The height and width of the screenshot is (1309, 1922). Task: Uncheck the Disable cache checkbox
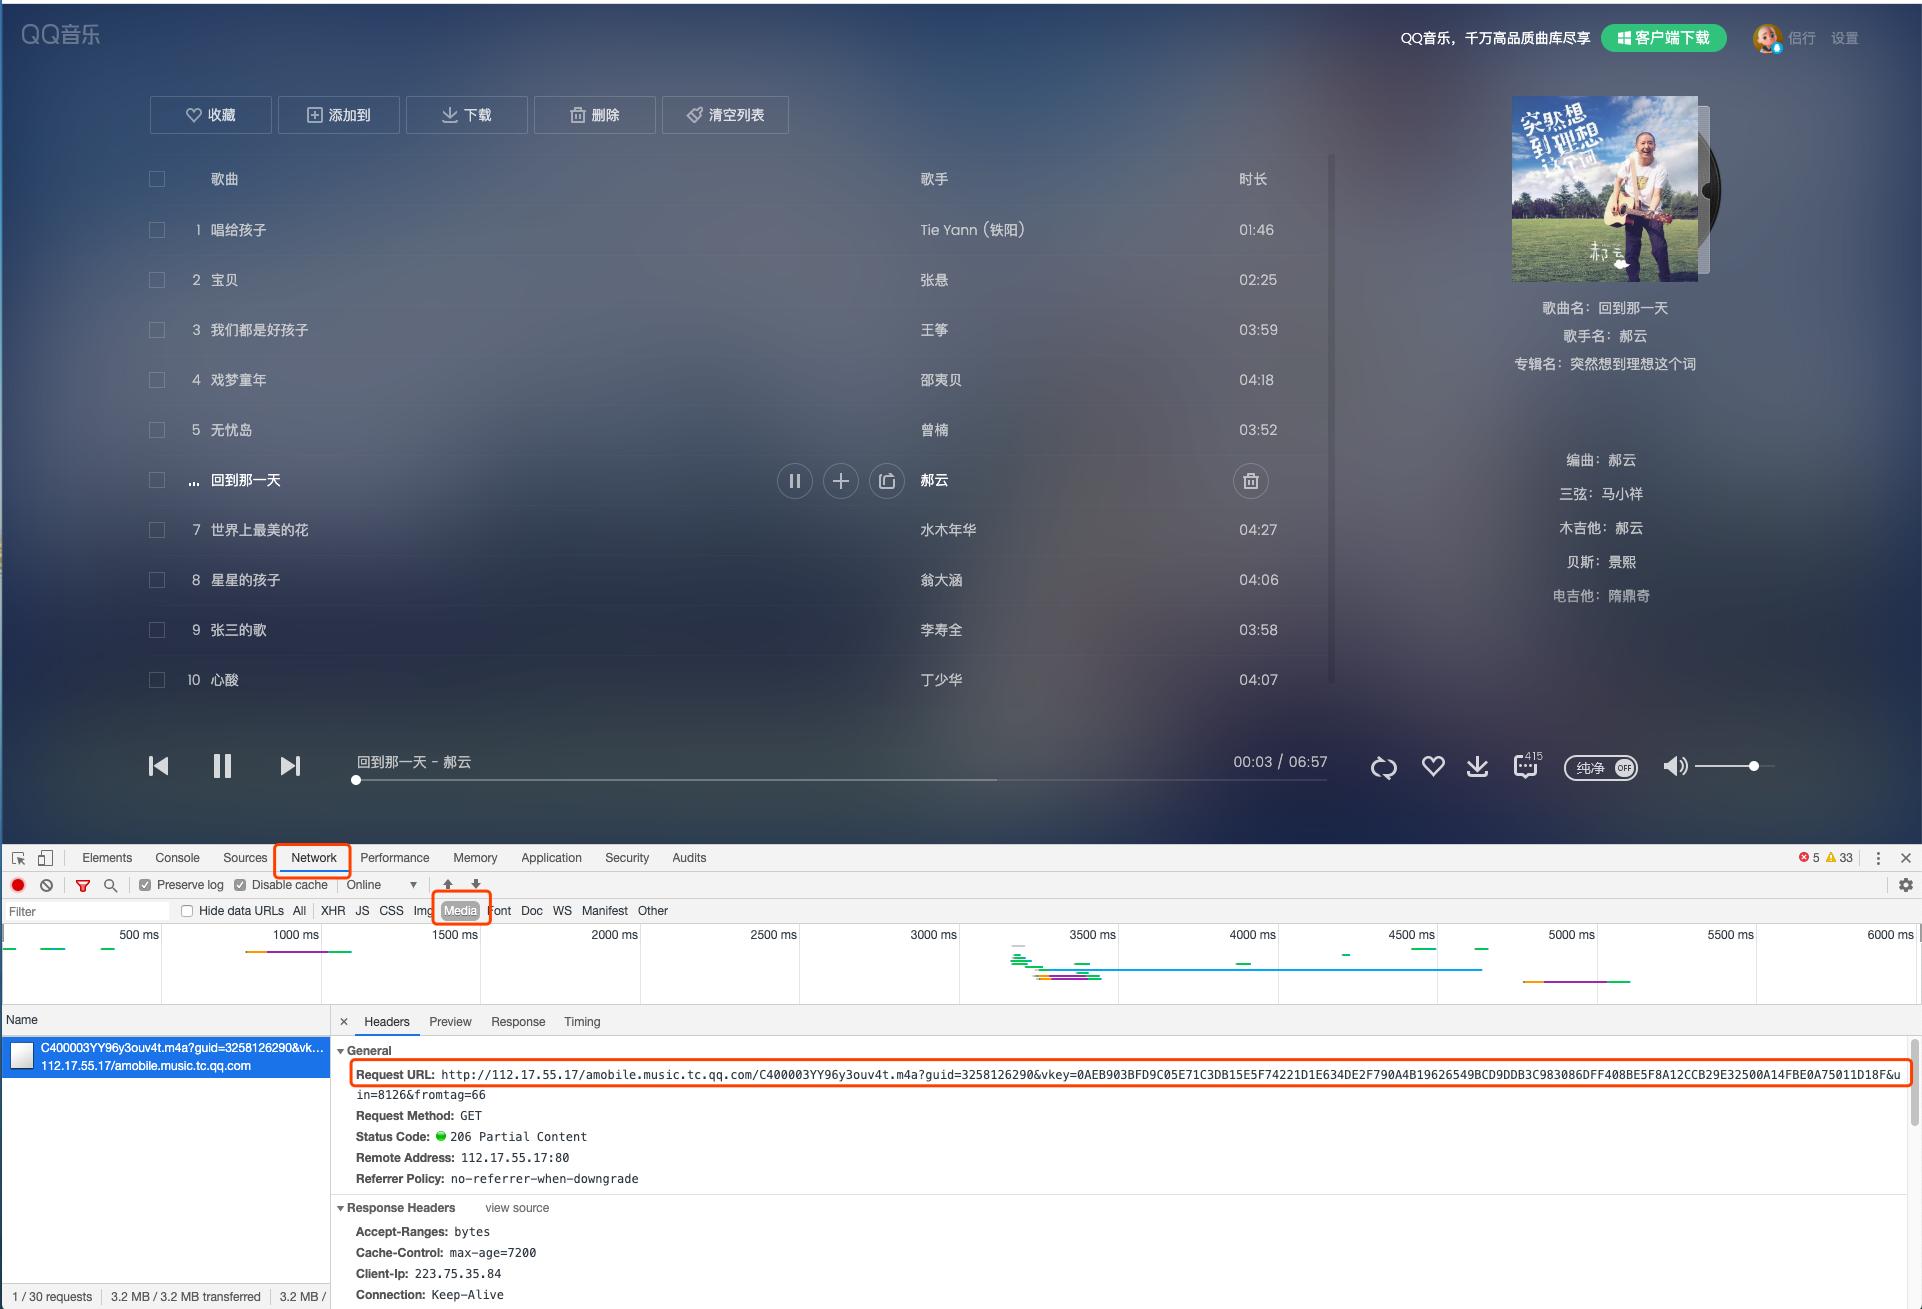(x=240, y=885)
